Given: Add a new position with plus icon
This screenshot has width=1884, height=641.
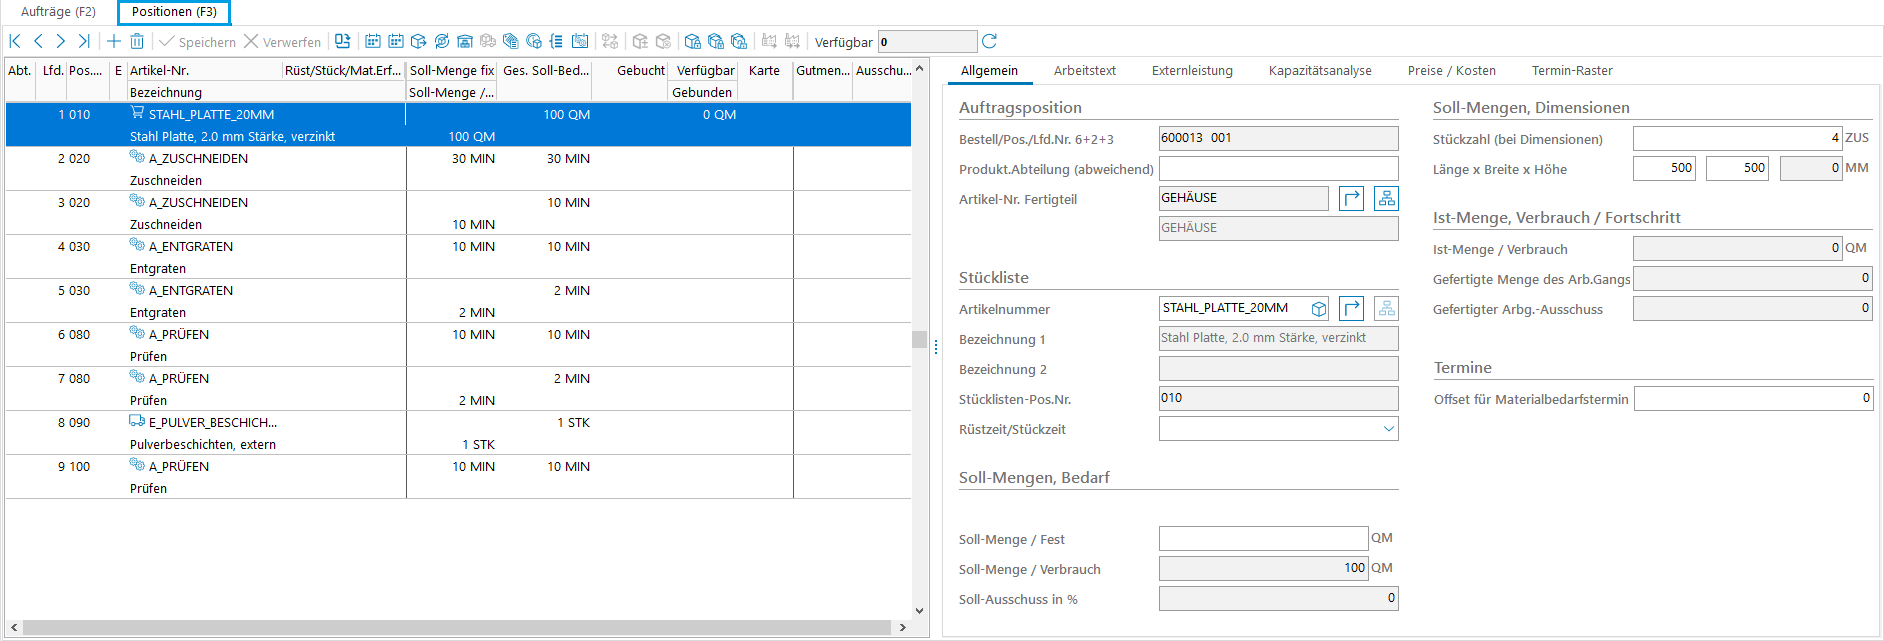Looking at the screenshot, I should (x=114, y=41).
